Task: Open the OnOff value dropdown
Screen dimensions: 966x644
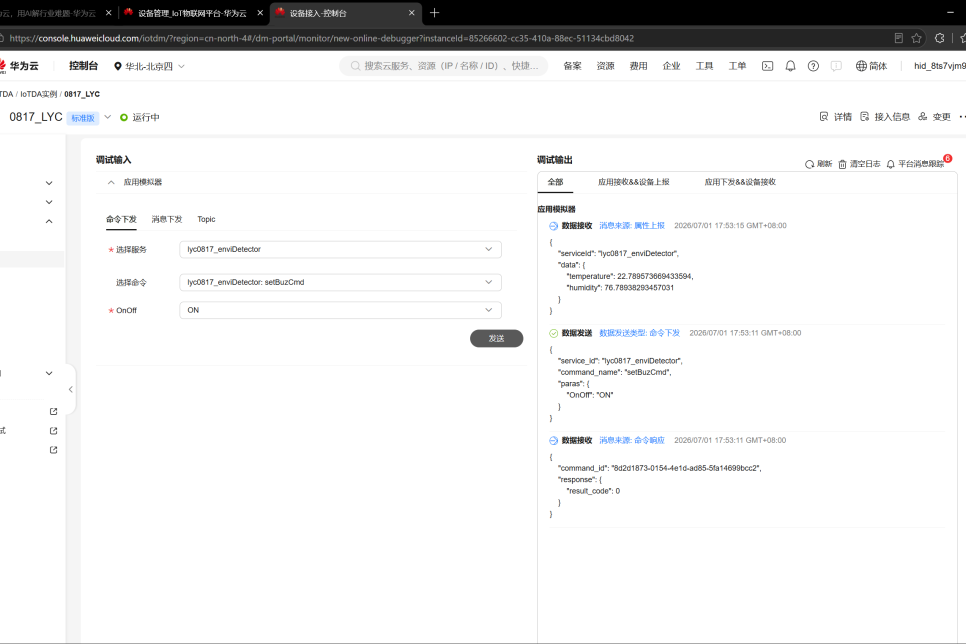Action: (x=340, y=310)
